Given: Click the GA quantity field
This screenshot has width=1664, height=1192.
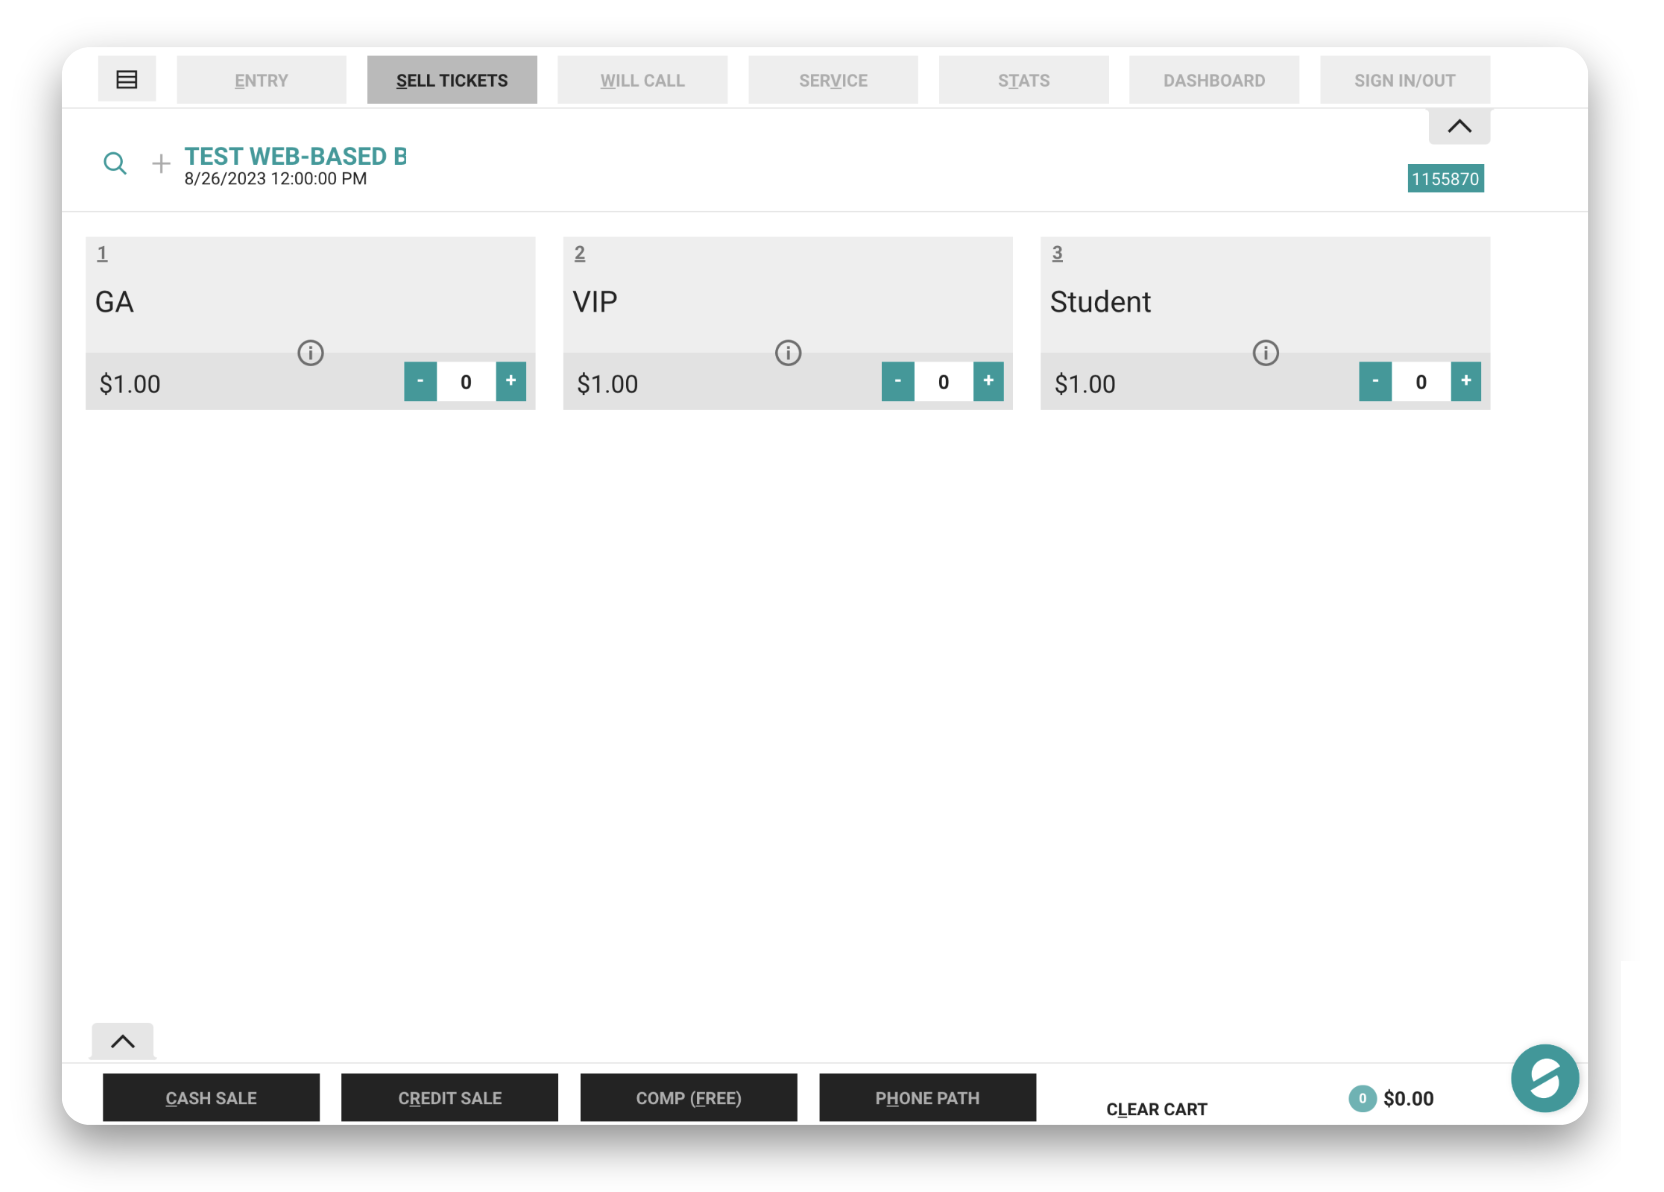Looking at the screenshot, I should (x=466, y=382).
